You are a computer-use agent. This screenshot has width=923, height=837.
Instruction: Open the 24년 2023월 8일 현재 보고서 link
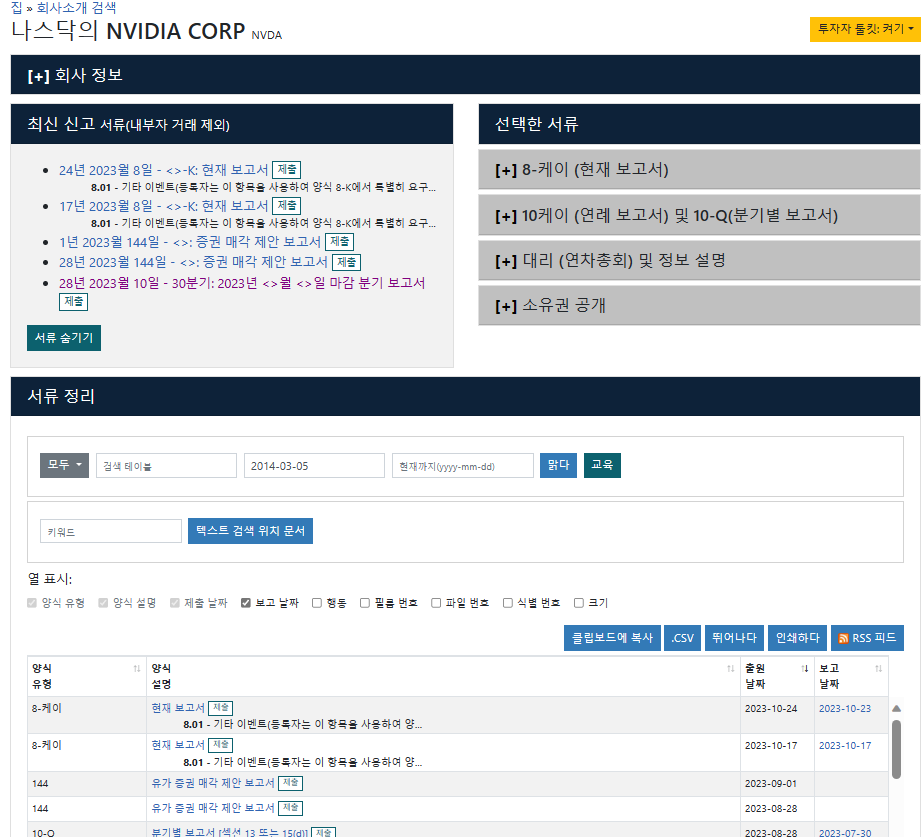164,170
